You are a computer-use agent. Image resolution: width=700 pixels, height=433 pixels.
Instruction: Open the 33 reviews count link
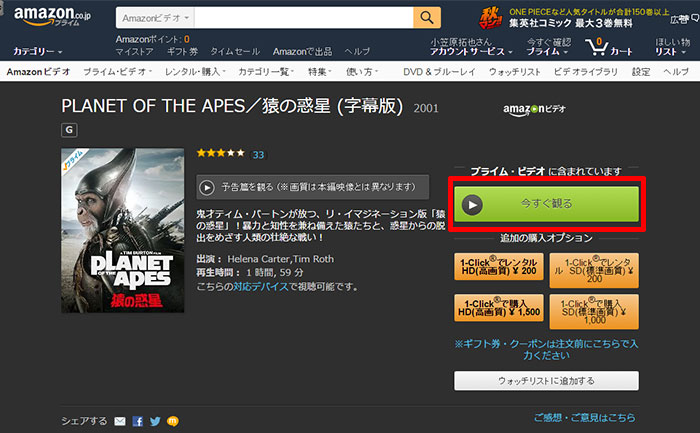[258, 155]
